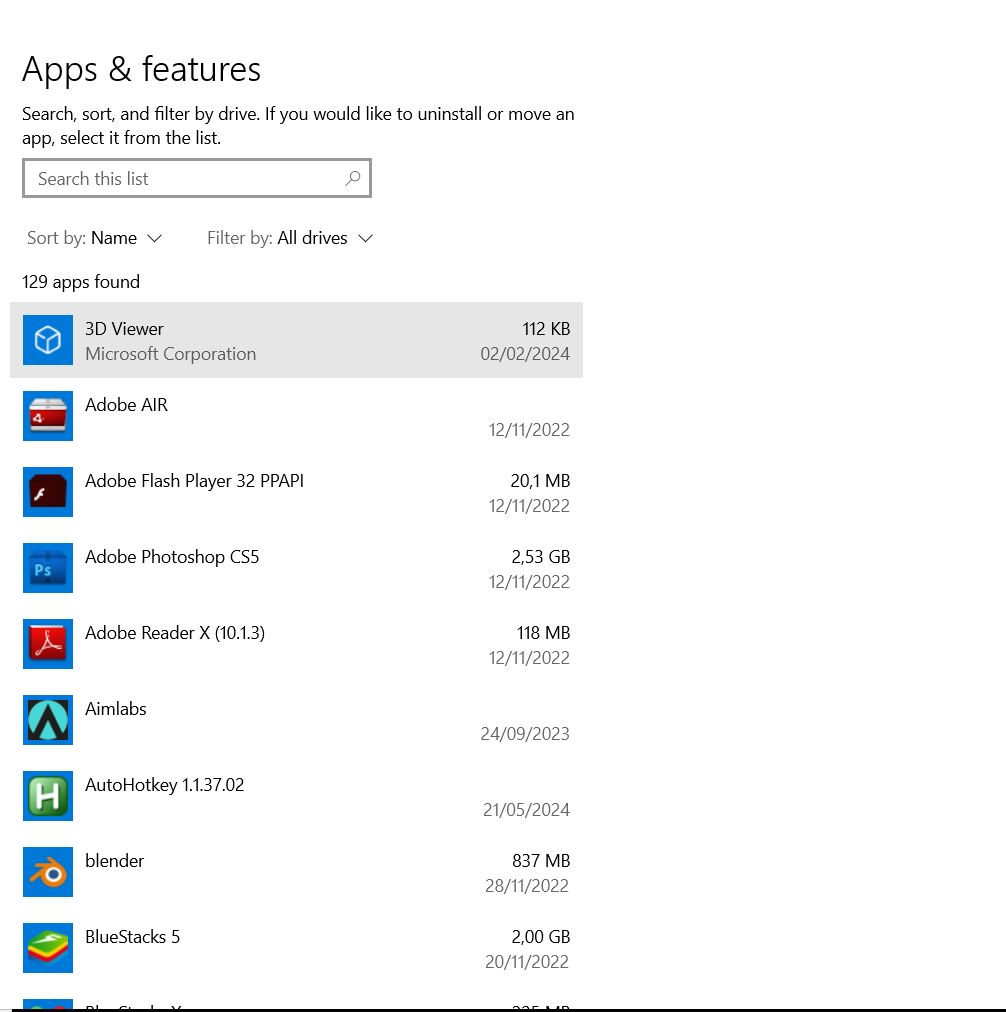Click the 129 apps found text
This screenshot has height=1012, width=1006.
pyautogui.click(x=81, y=282)
